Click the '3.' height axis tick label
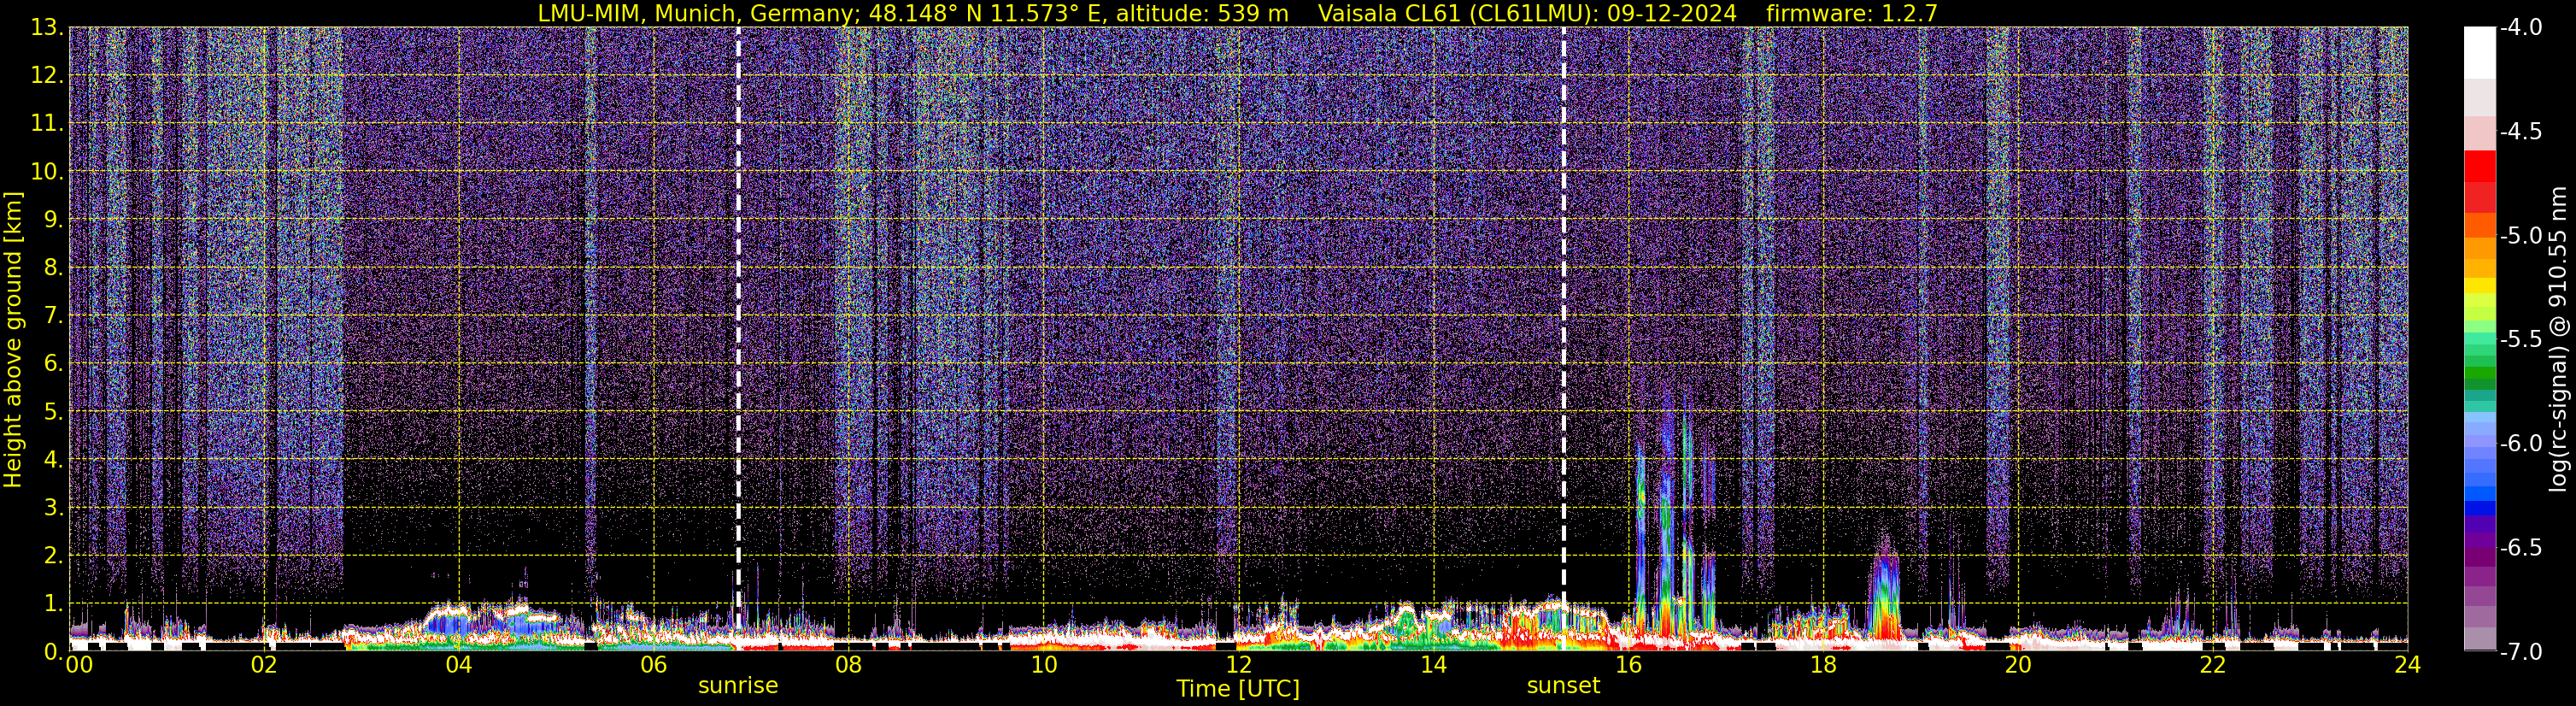The width and height of the screenshot is (2576, 706). point(53,508)
